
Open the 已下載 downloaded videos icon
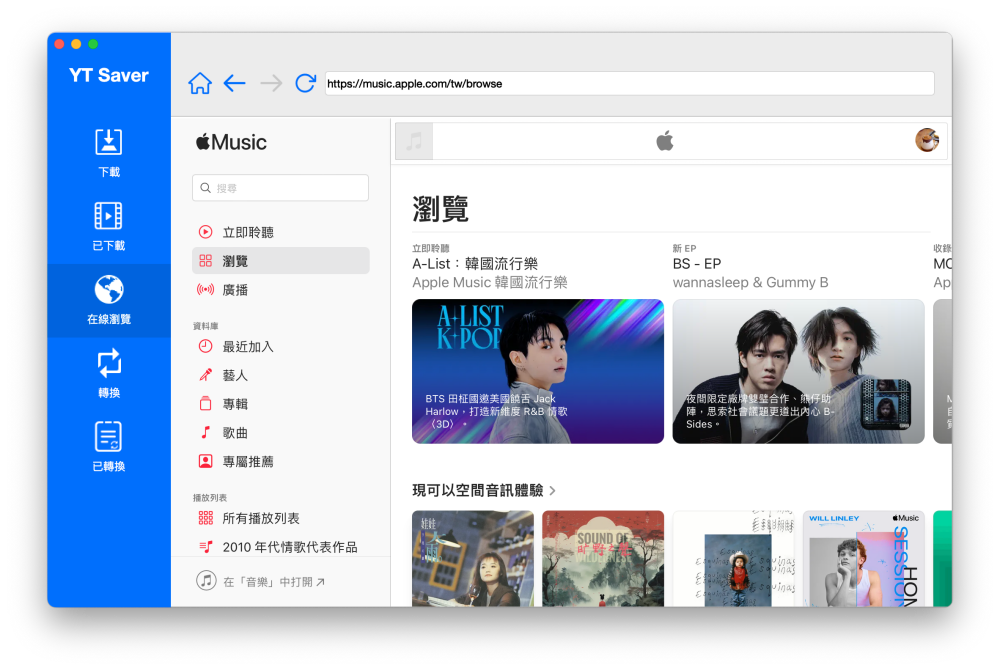point(108,215)
